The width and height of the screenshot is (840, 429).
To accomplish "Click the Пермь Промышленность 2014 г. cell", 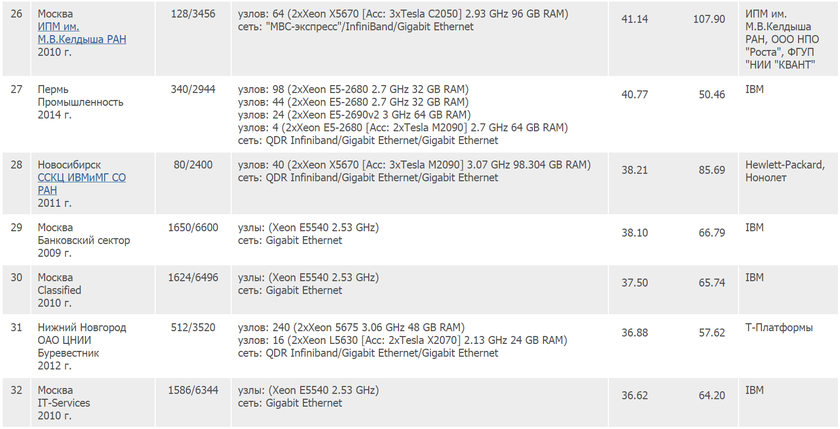I will click(80, 102).
